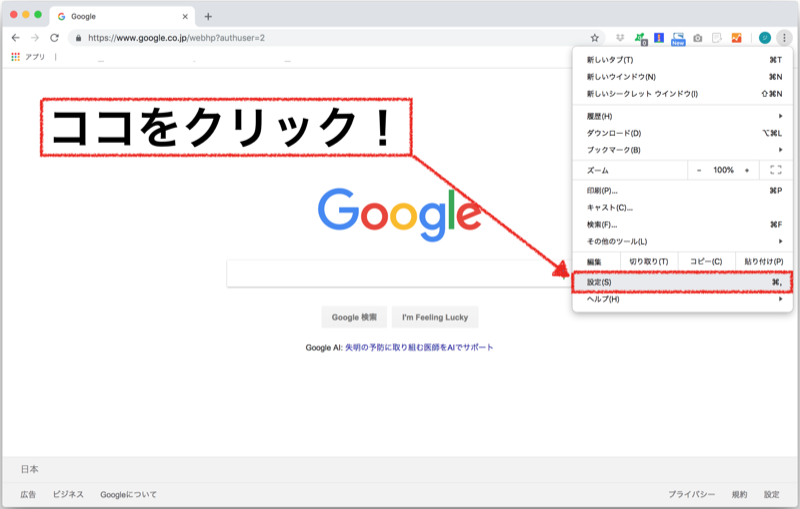Select 新しいウインドウ(N) menu item
This screenshot has height=509, width=800.
click(683, 77)
